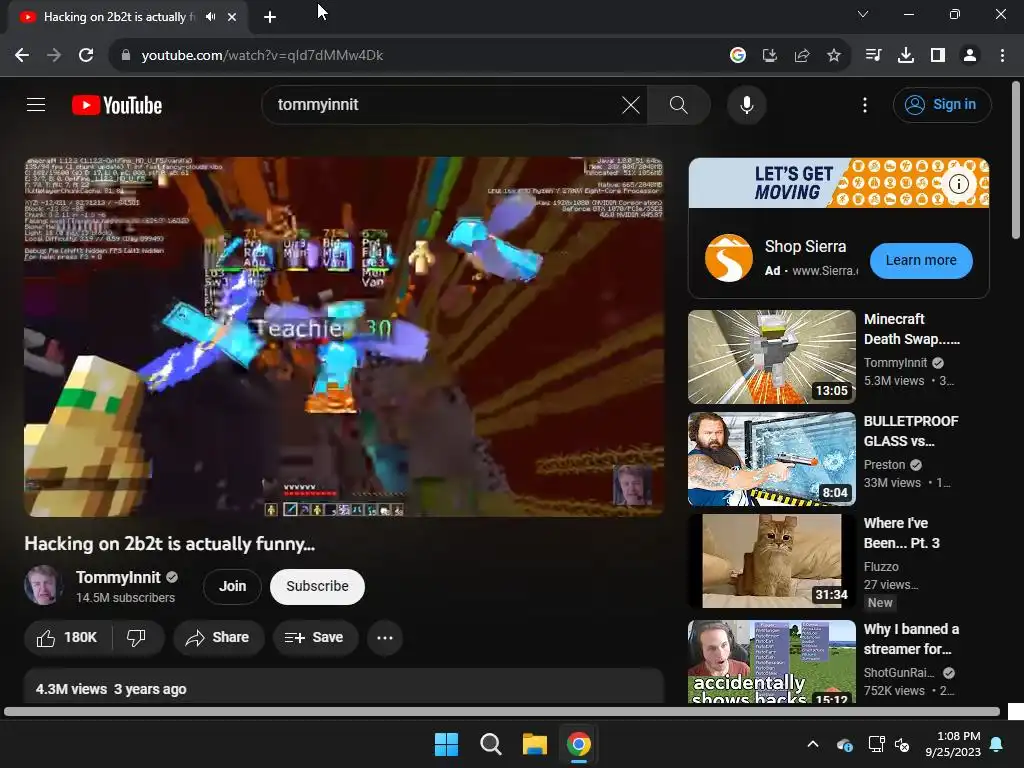This screenshot has height=768, width=1024.
Task: Open Chrome downloads icon
Action: point(906,56)
